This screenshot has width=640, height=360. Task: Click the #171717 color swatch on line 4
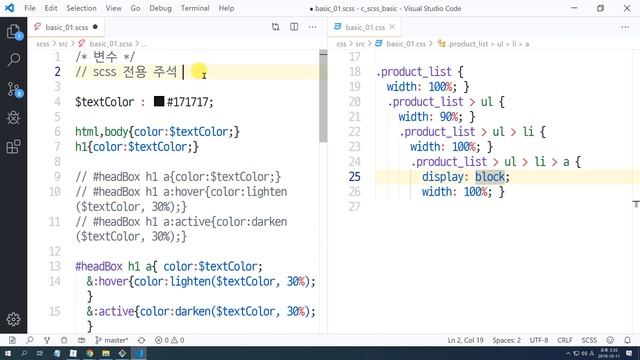click(159, 101)
